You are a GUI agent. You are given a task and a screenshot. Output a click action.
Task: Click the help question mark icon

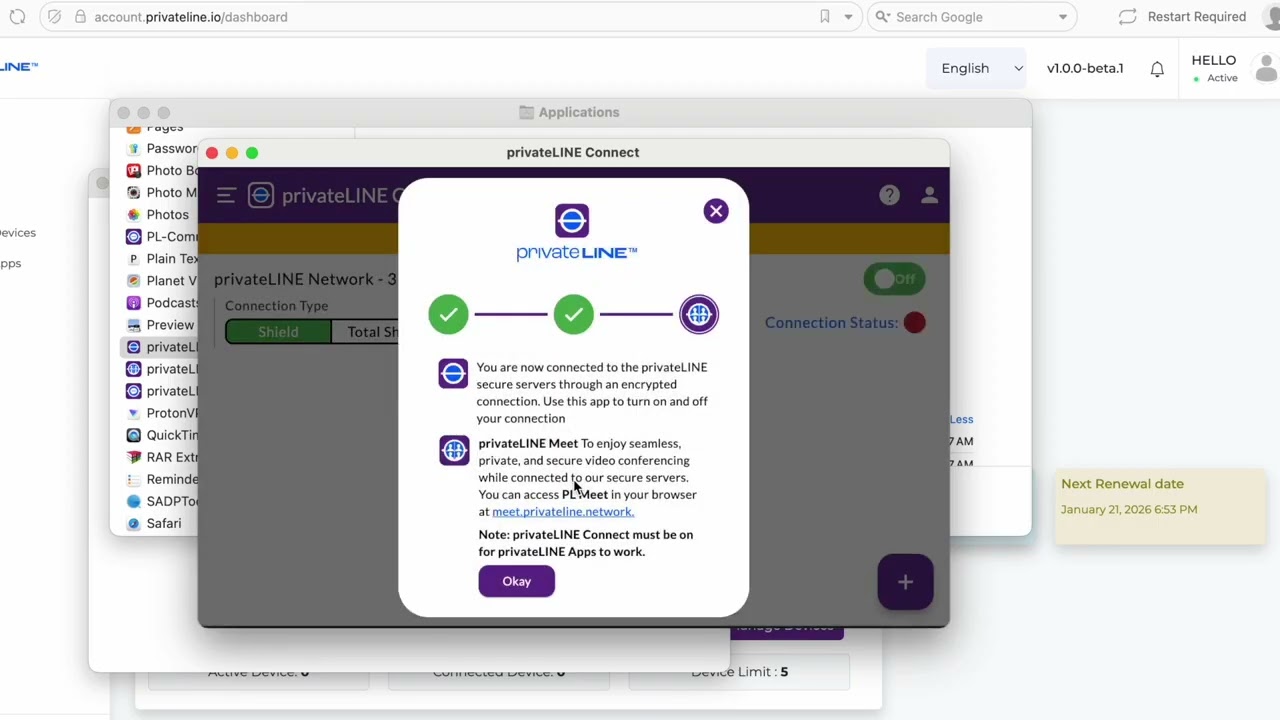click(x=889, y=195)
